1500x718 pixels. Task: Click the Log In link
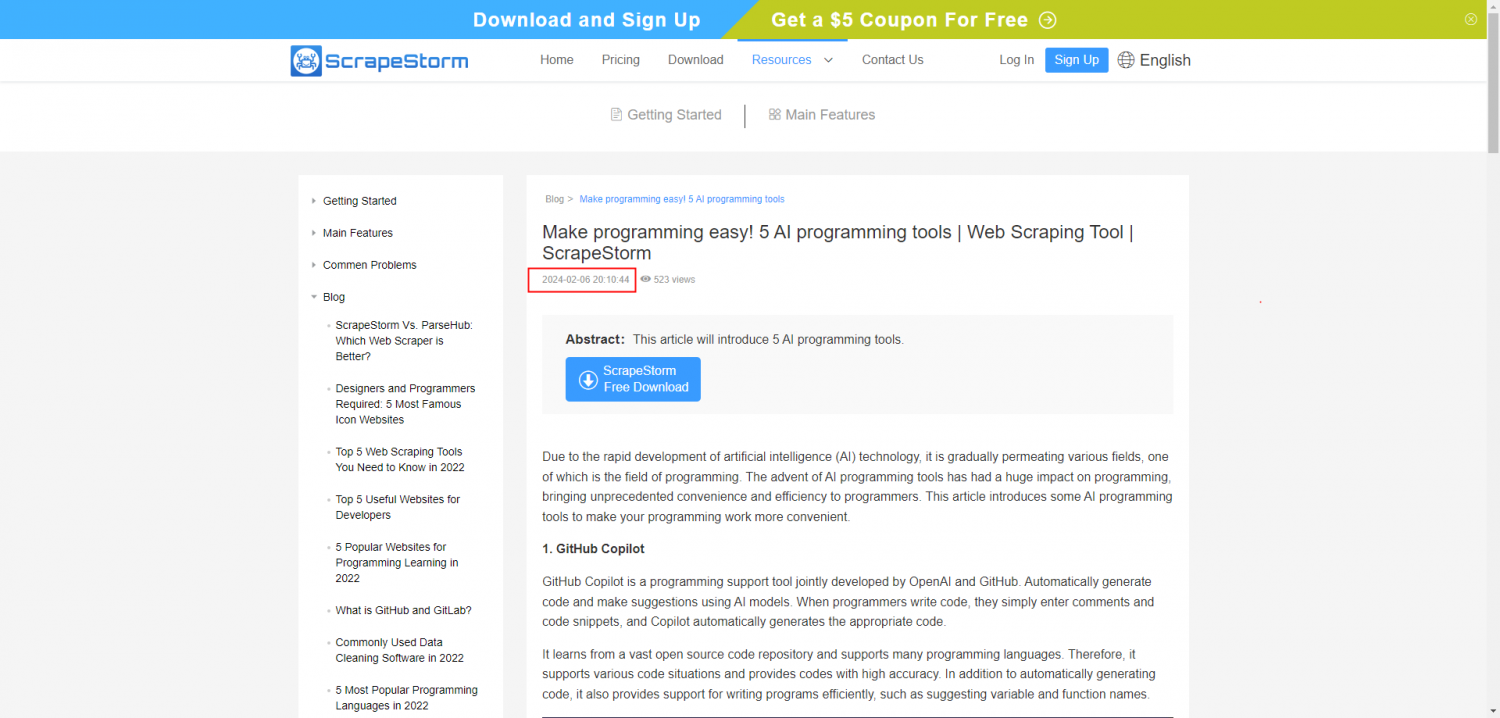pyautogui.click(x=1016, y=60)
